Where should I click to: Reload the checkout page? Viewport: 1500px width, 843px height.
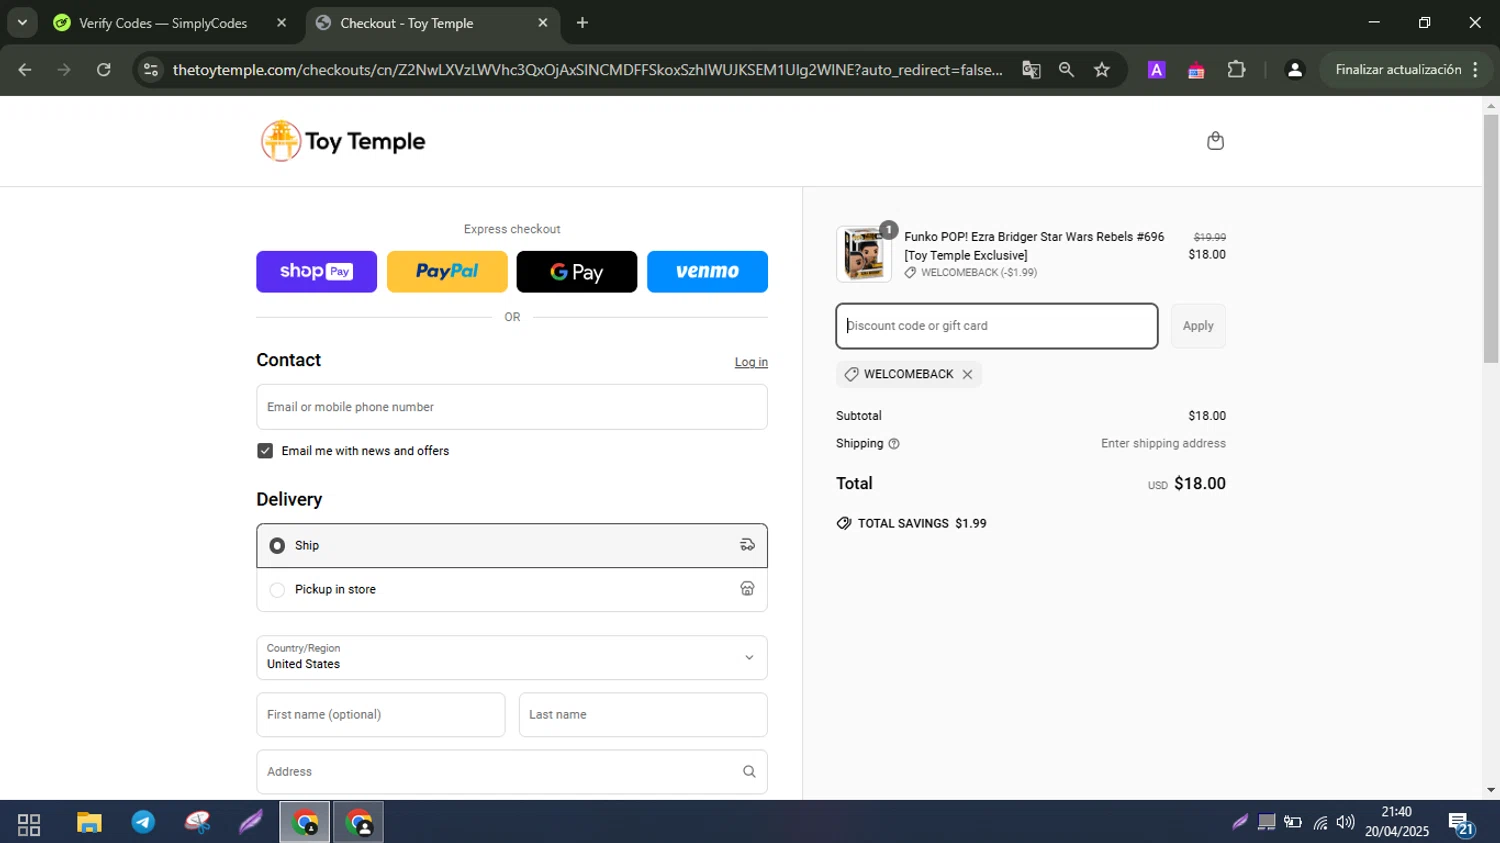click(x=103, y=70)
